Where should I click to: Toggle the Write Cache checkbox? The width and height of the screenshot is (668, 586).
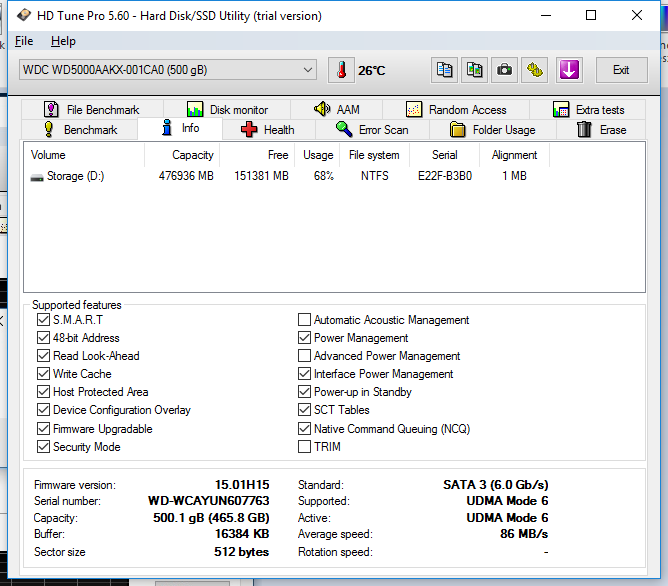[43, 373]
